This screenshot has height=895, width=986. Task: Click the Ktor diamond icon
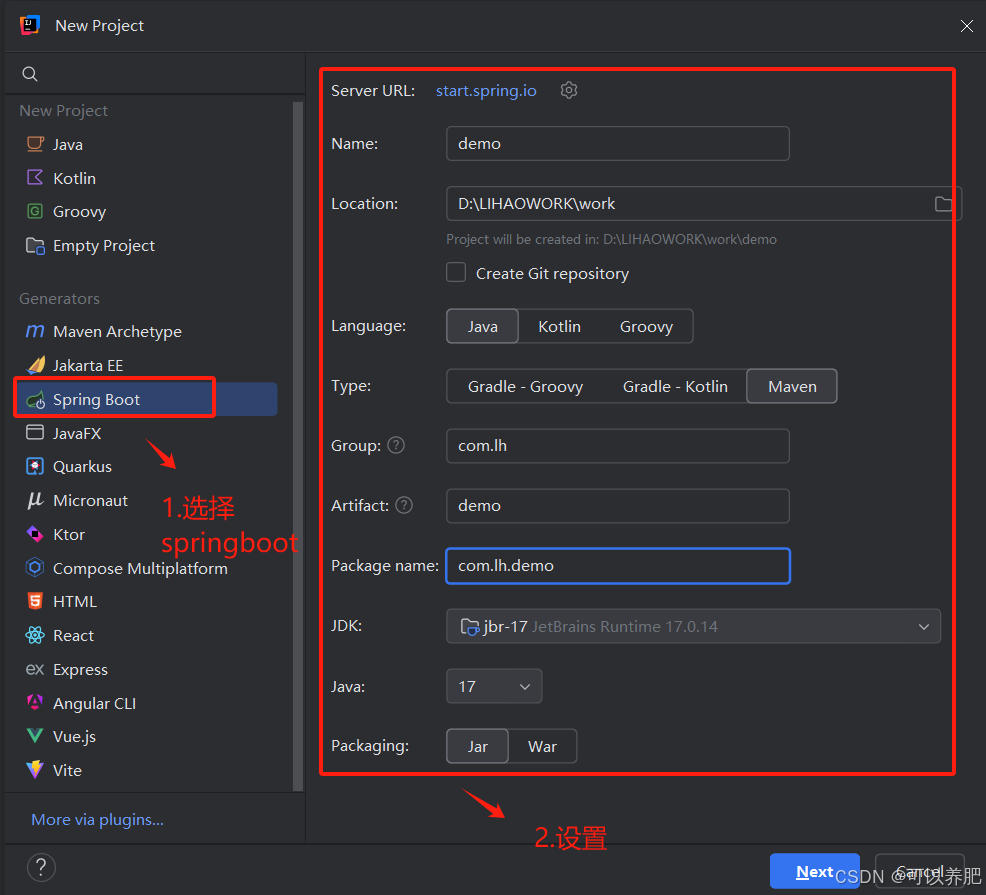pos(35,534)
